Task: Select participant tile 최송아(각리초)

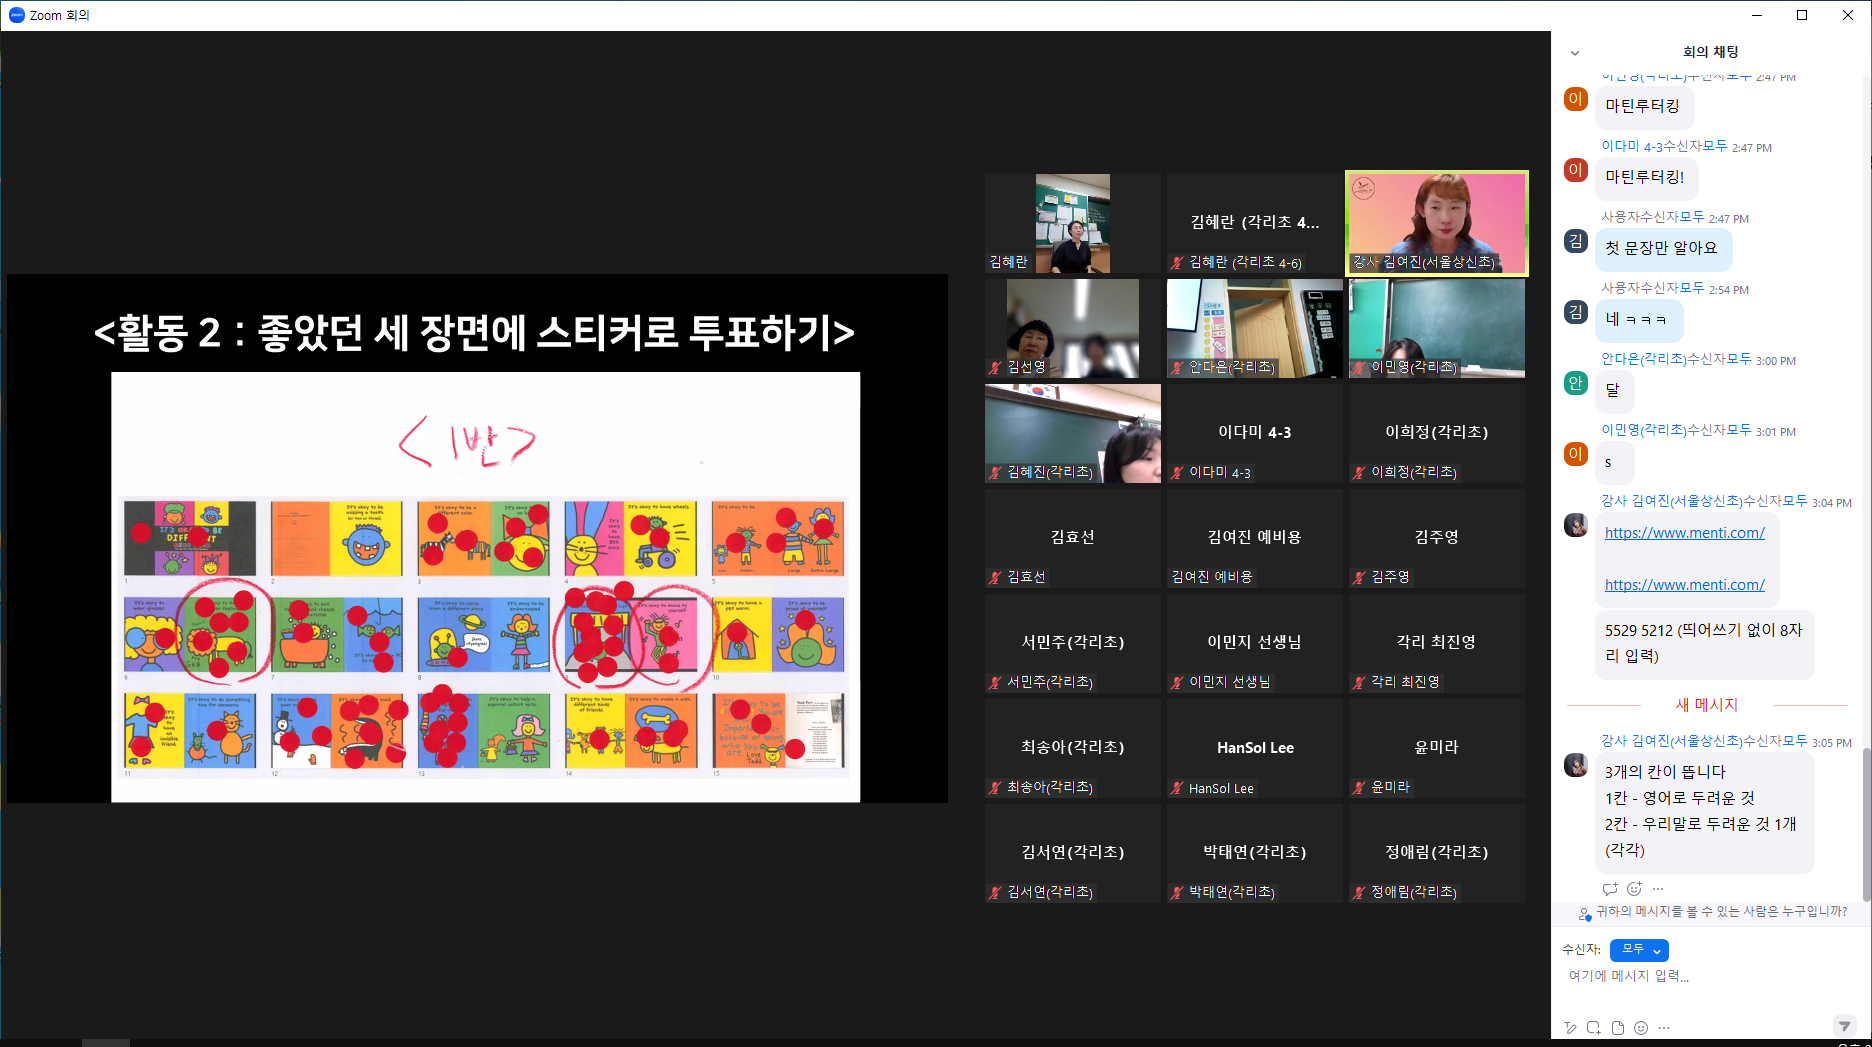Action: (1073, 748)
